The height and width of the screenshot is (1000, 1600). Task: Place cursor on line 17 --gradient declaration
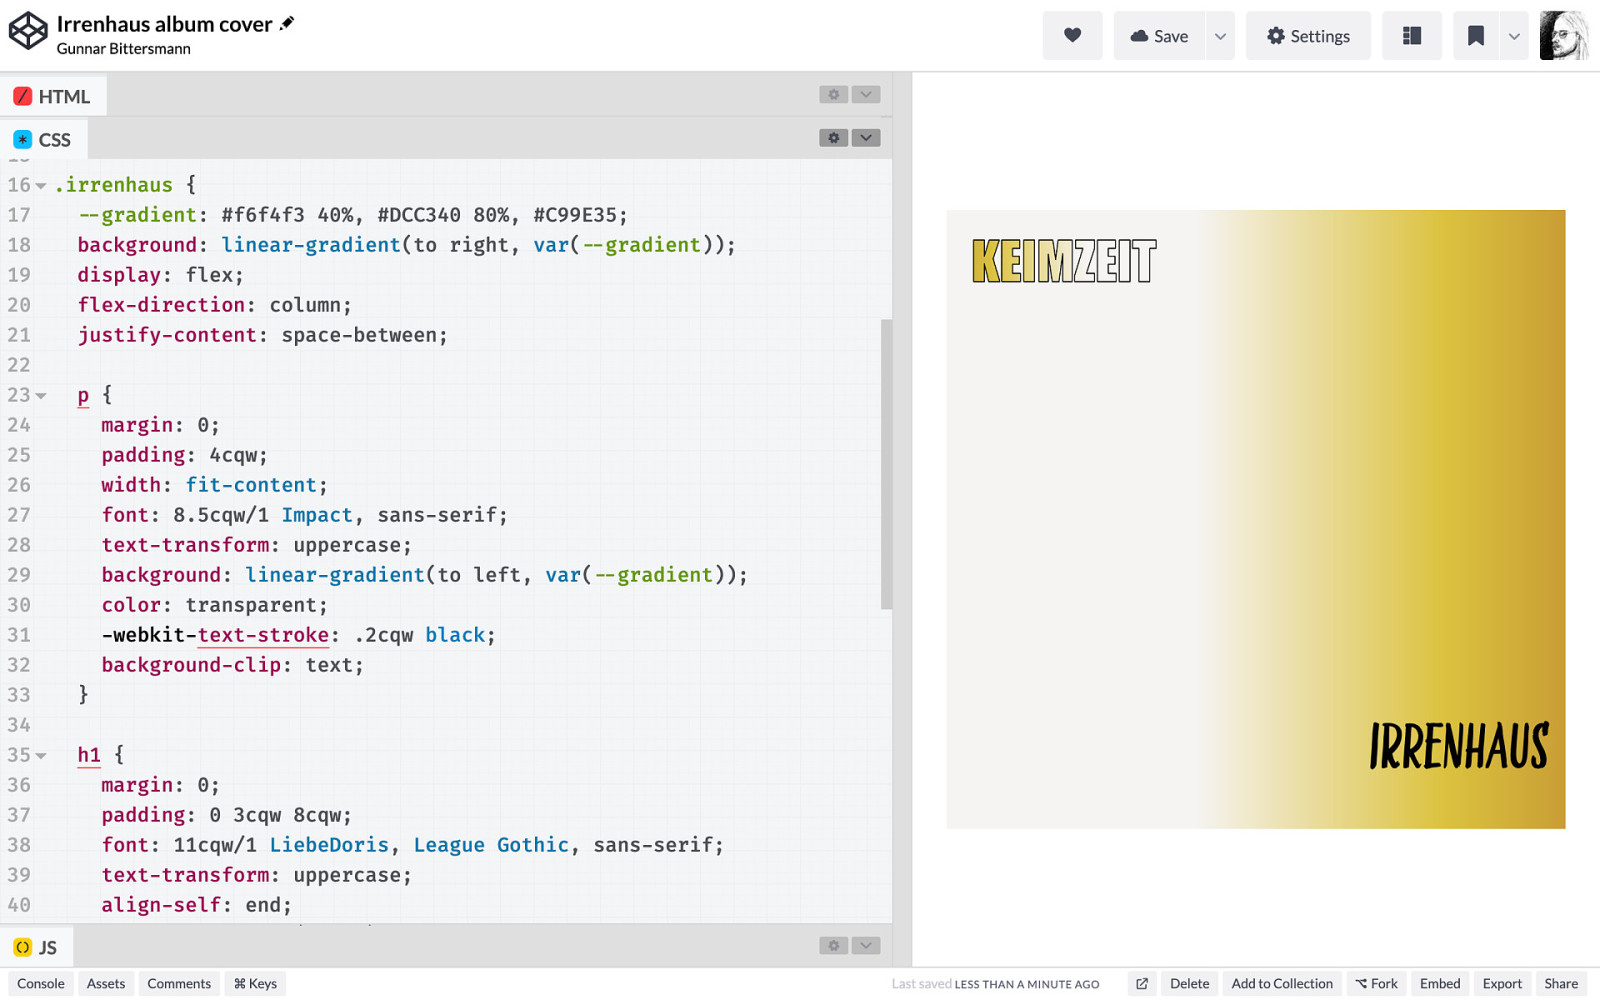[x=353, y=215]
